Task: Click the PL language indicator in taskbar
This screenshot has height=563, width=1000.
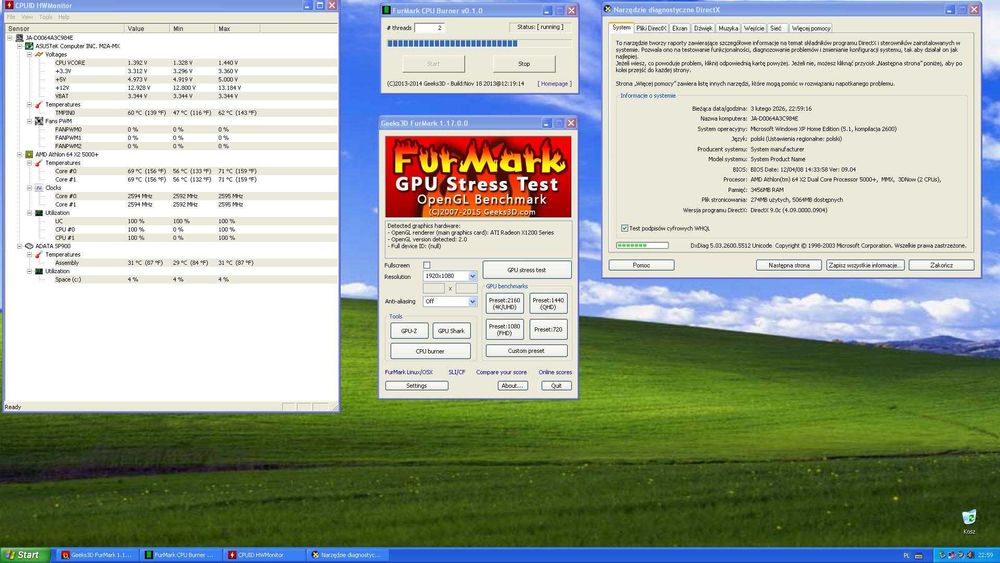Action: (906, 555)
